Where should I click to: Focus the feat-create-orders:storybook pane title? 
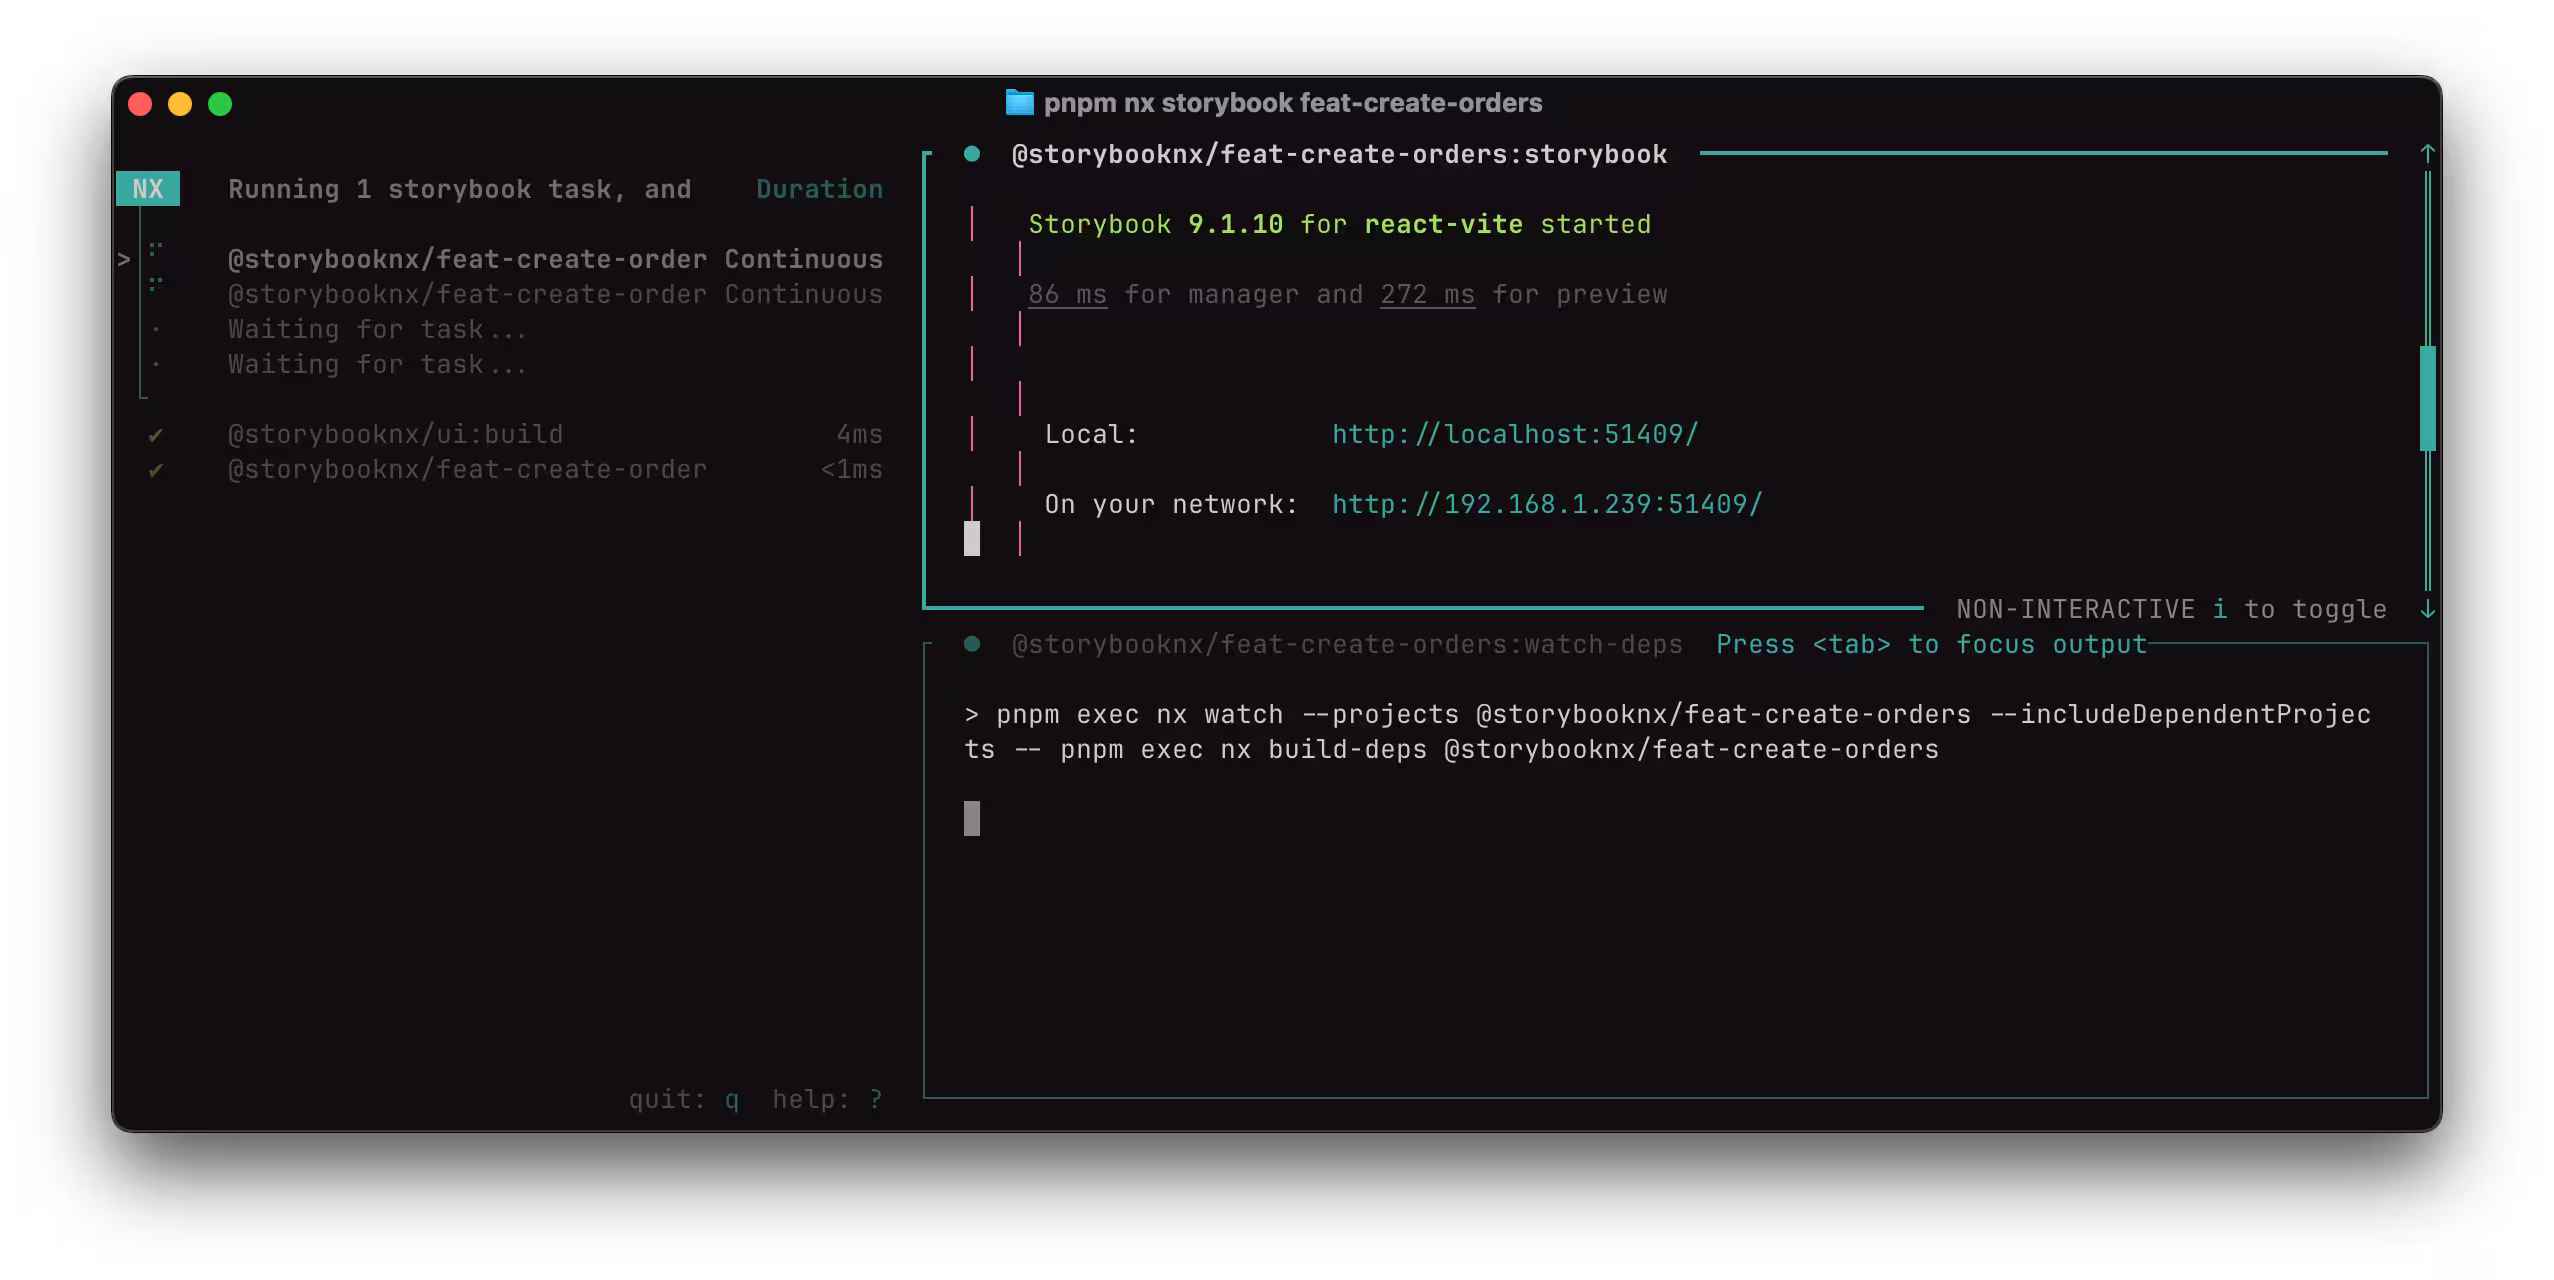tap(1338, 154)
